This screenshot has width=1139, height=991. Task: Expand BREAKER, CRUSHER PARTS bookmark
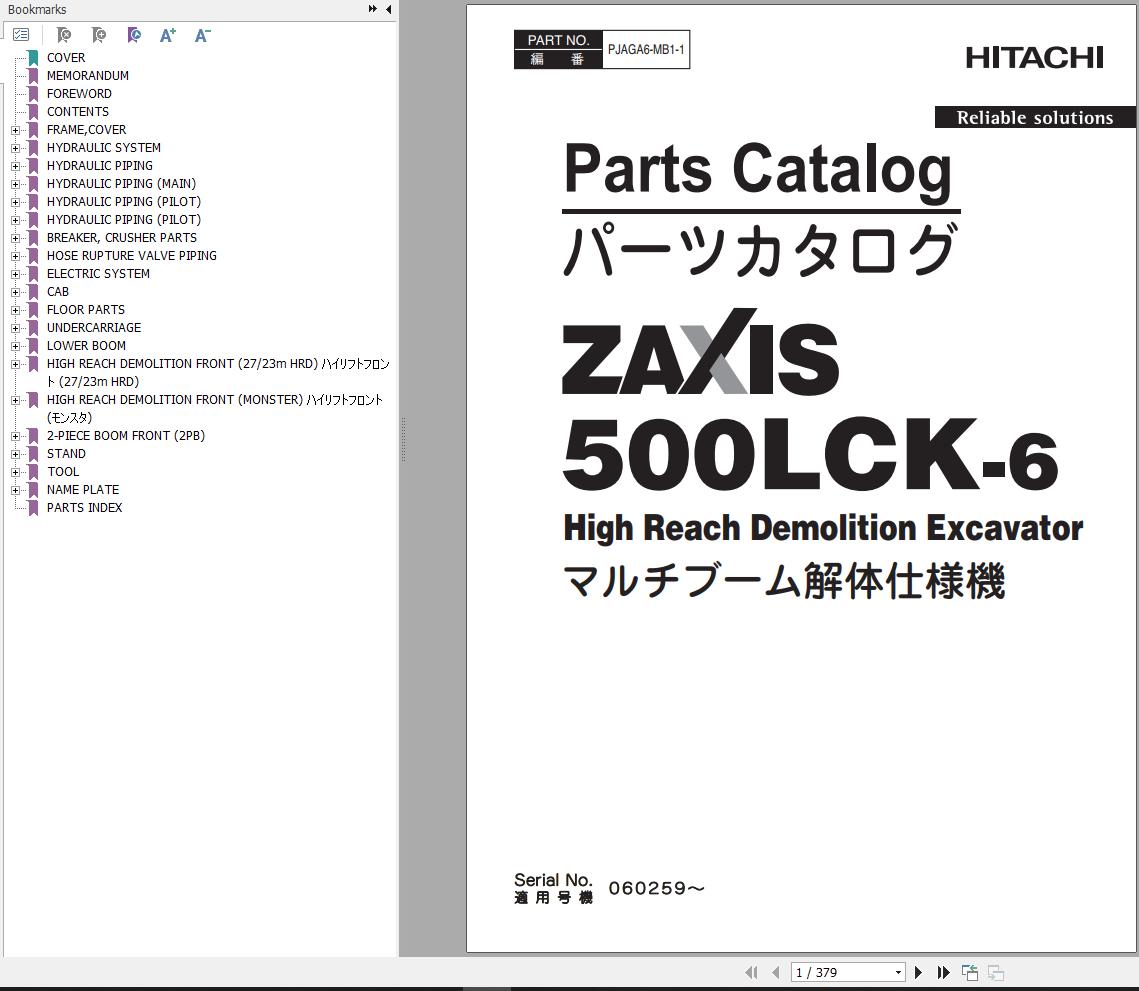click(15, 238)
